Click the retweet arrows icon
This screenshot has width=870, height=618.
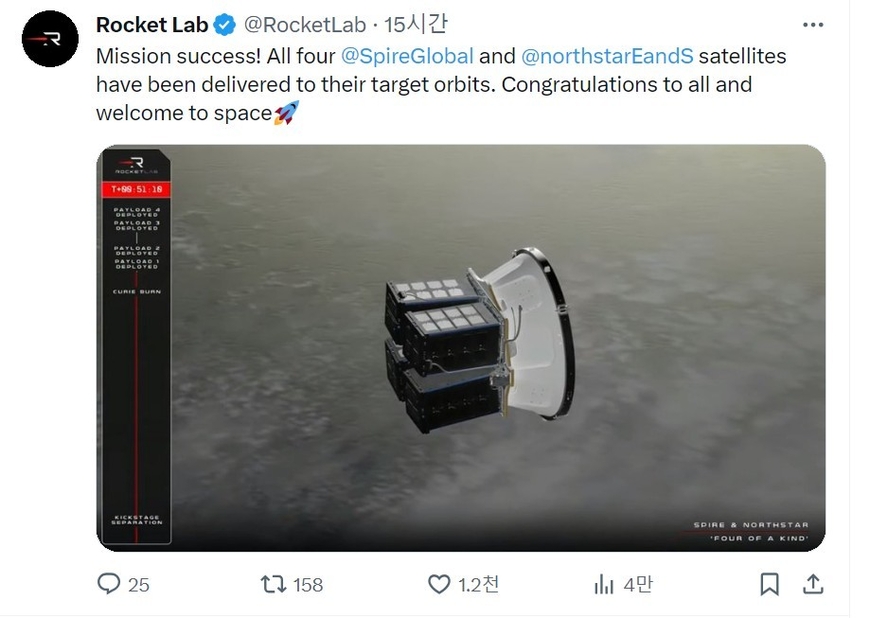(x=273, y=584)
